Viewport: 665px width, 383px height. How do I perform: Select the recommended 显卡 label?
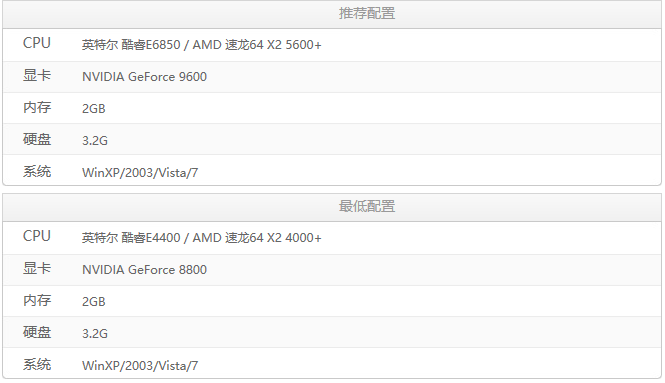point(37,75)
